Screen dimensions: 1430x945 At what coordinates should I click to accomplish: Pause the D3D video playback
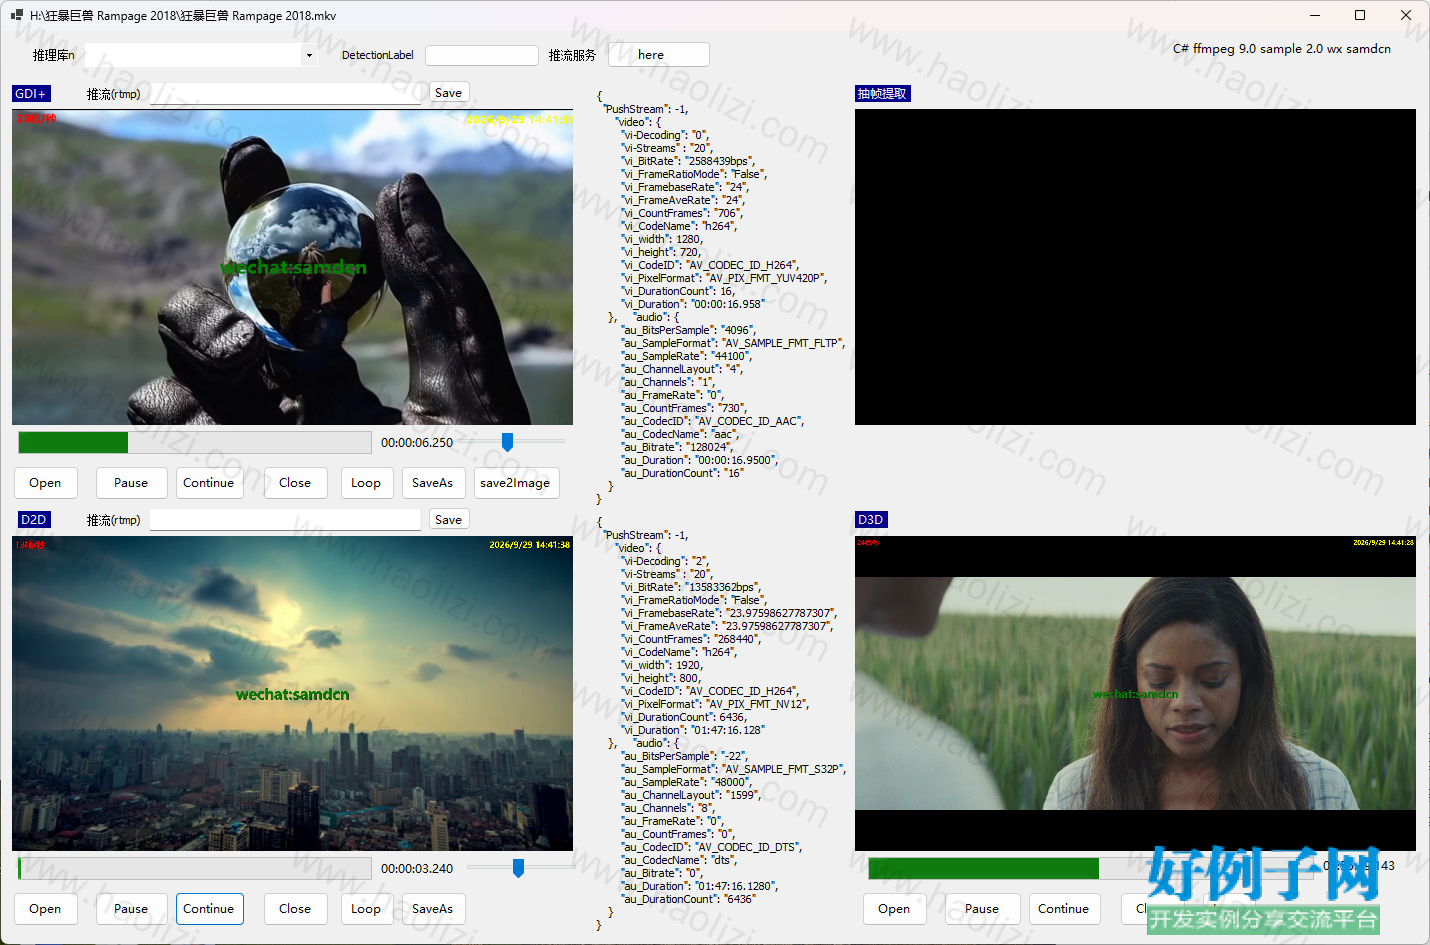pyautogui.click(x=982, y=909)
